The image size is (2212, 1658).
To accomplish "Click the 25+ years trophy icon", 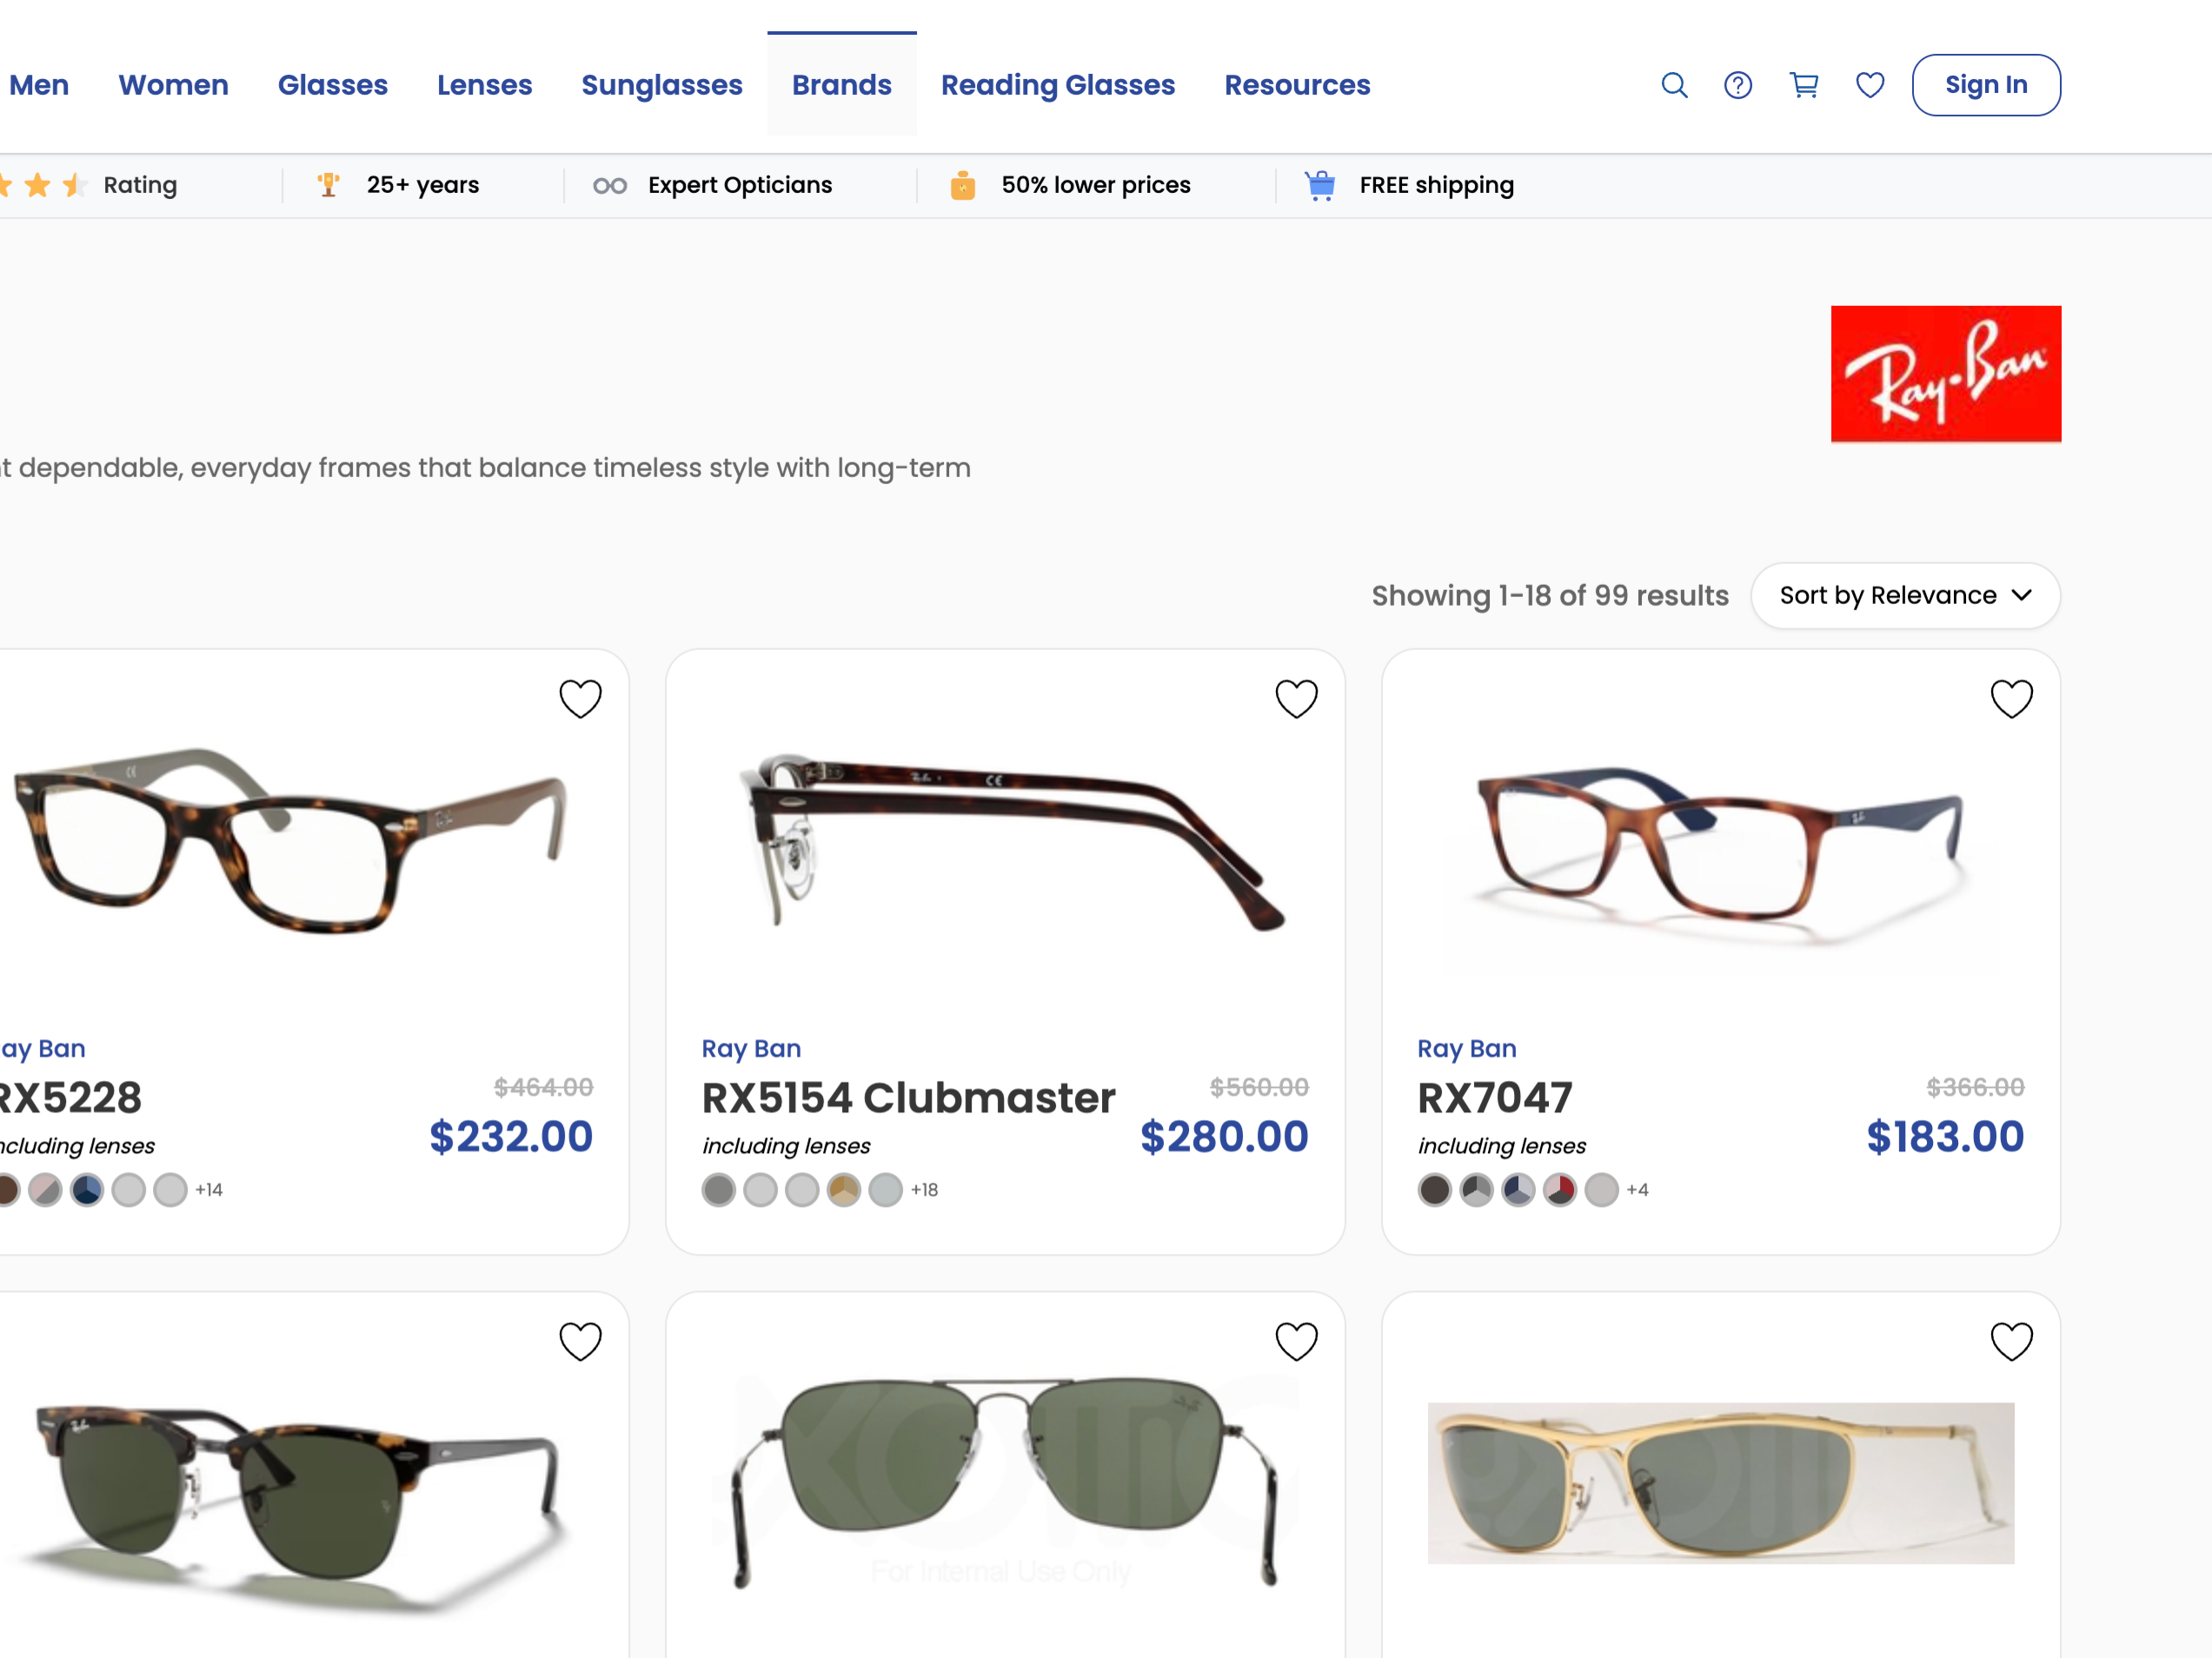I will pyautogui.click(x=328, y=185).
